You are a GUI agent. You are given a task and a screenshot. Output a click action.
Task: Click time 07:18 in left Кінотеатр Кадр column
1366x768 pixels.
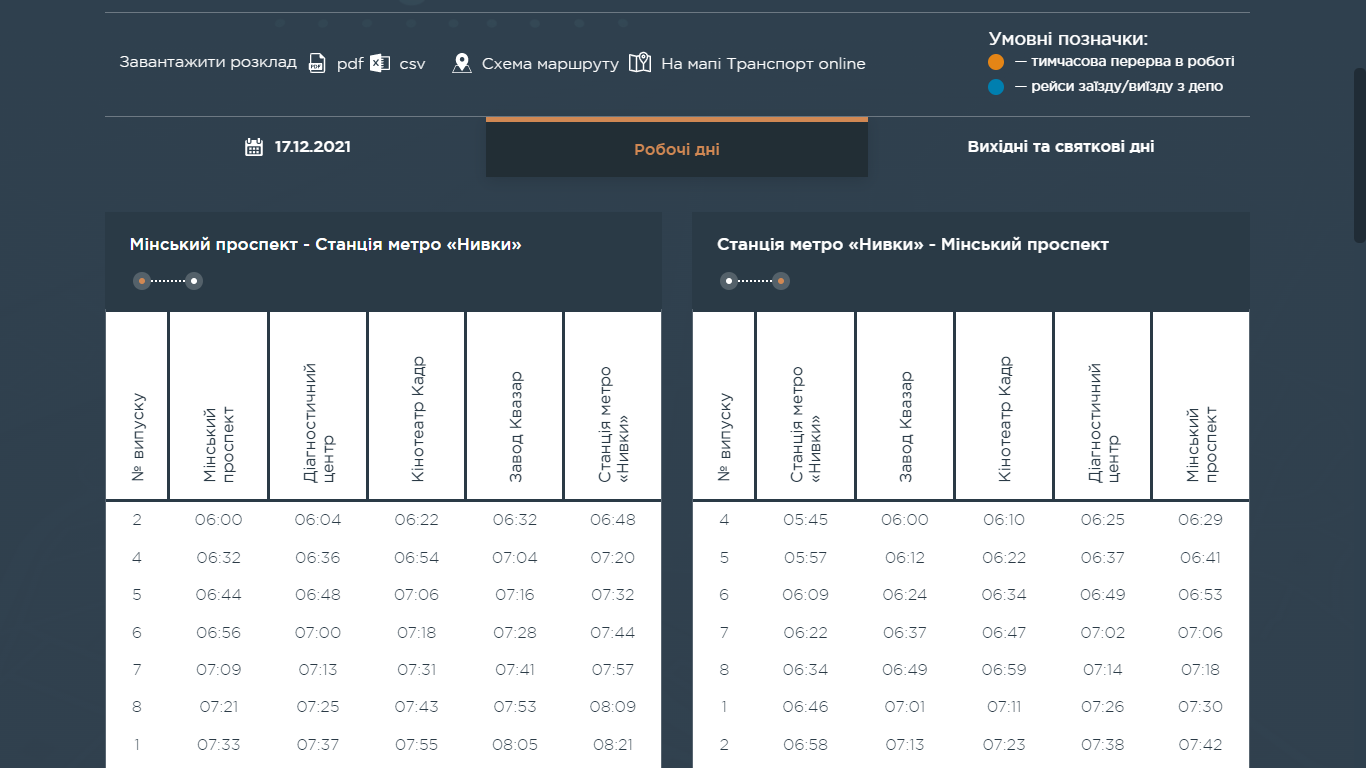click(416, 633)
